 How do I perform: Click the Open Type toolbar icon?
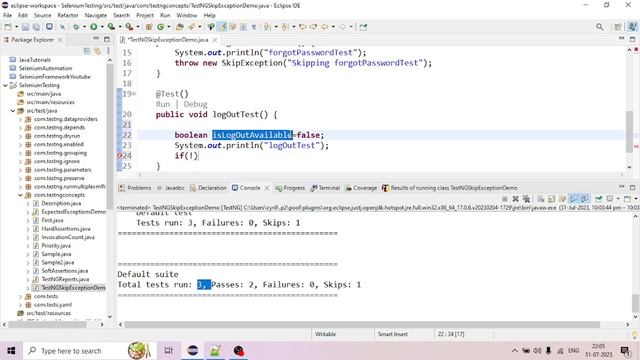tap(180, 27)
